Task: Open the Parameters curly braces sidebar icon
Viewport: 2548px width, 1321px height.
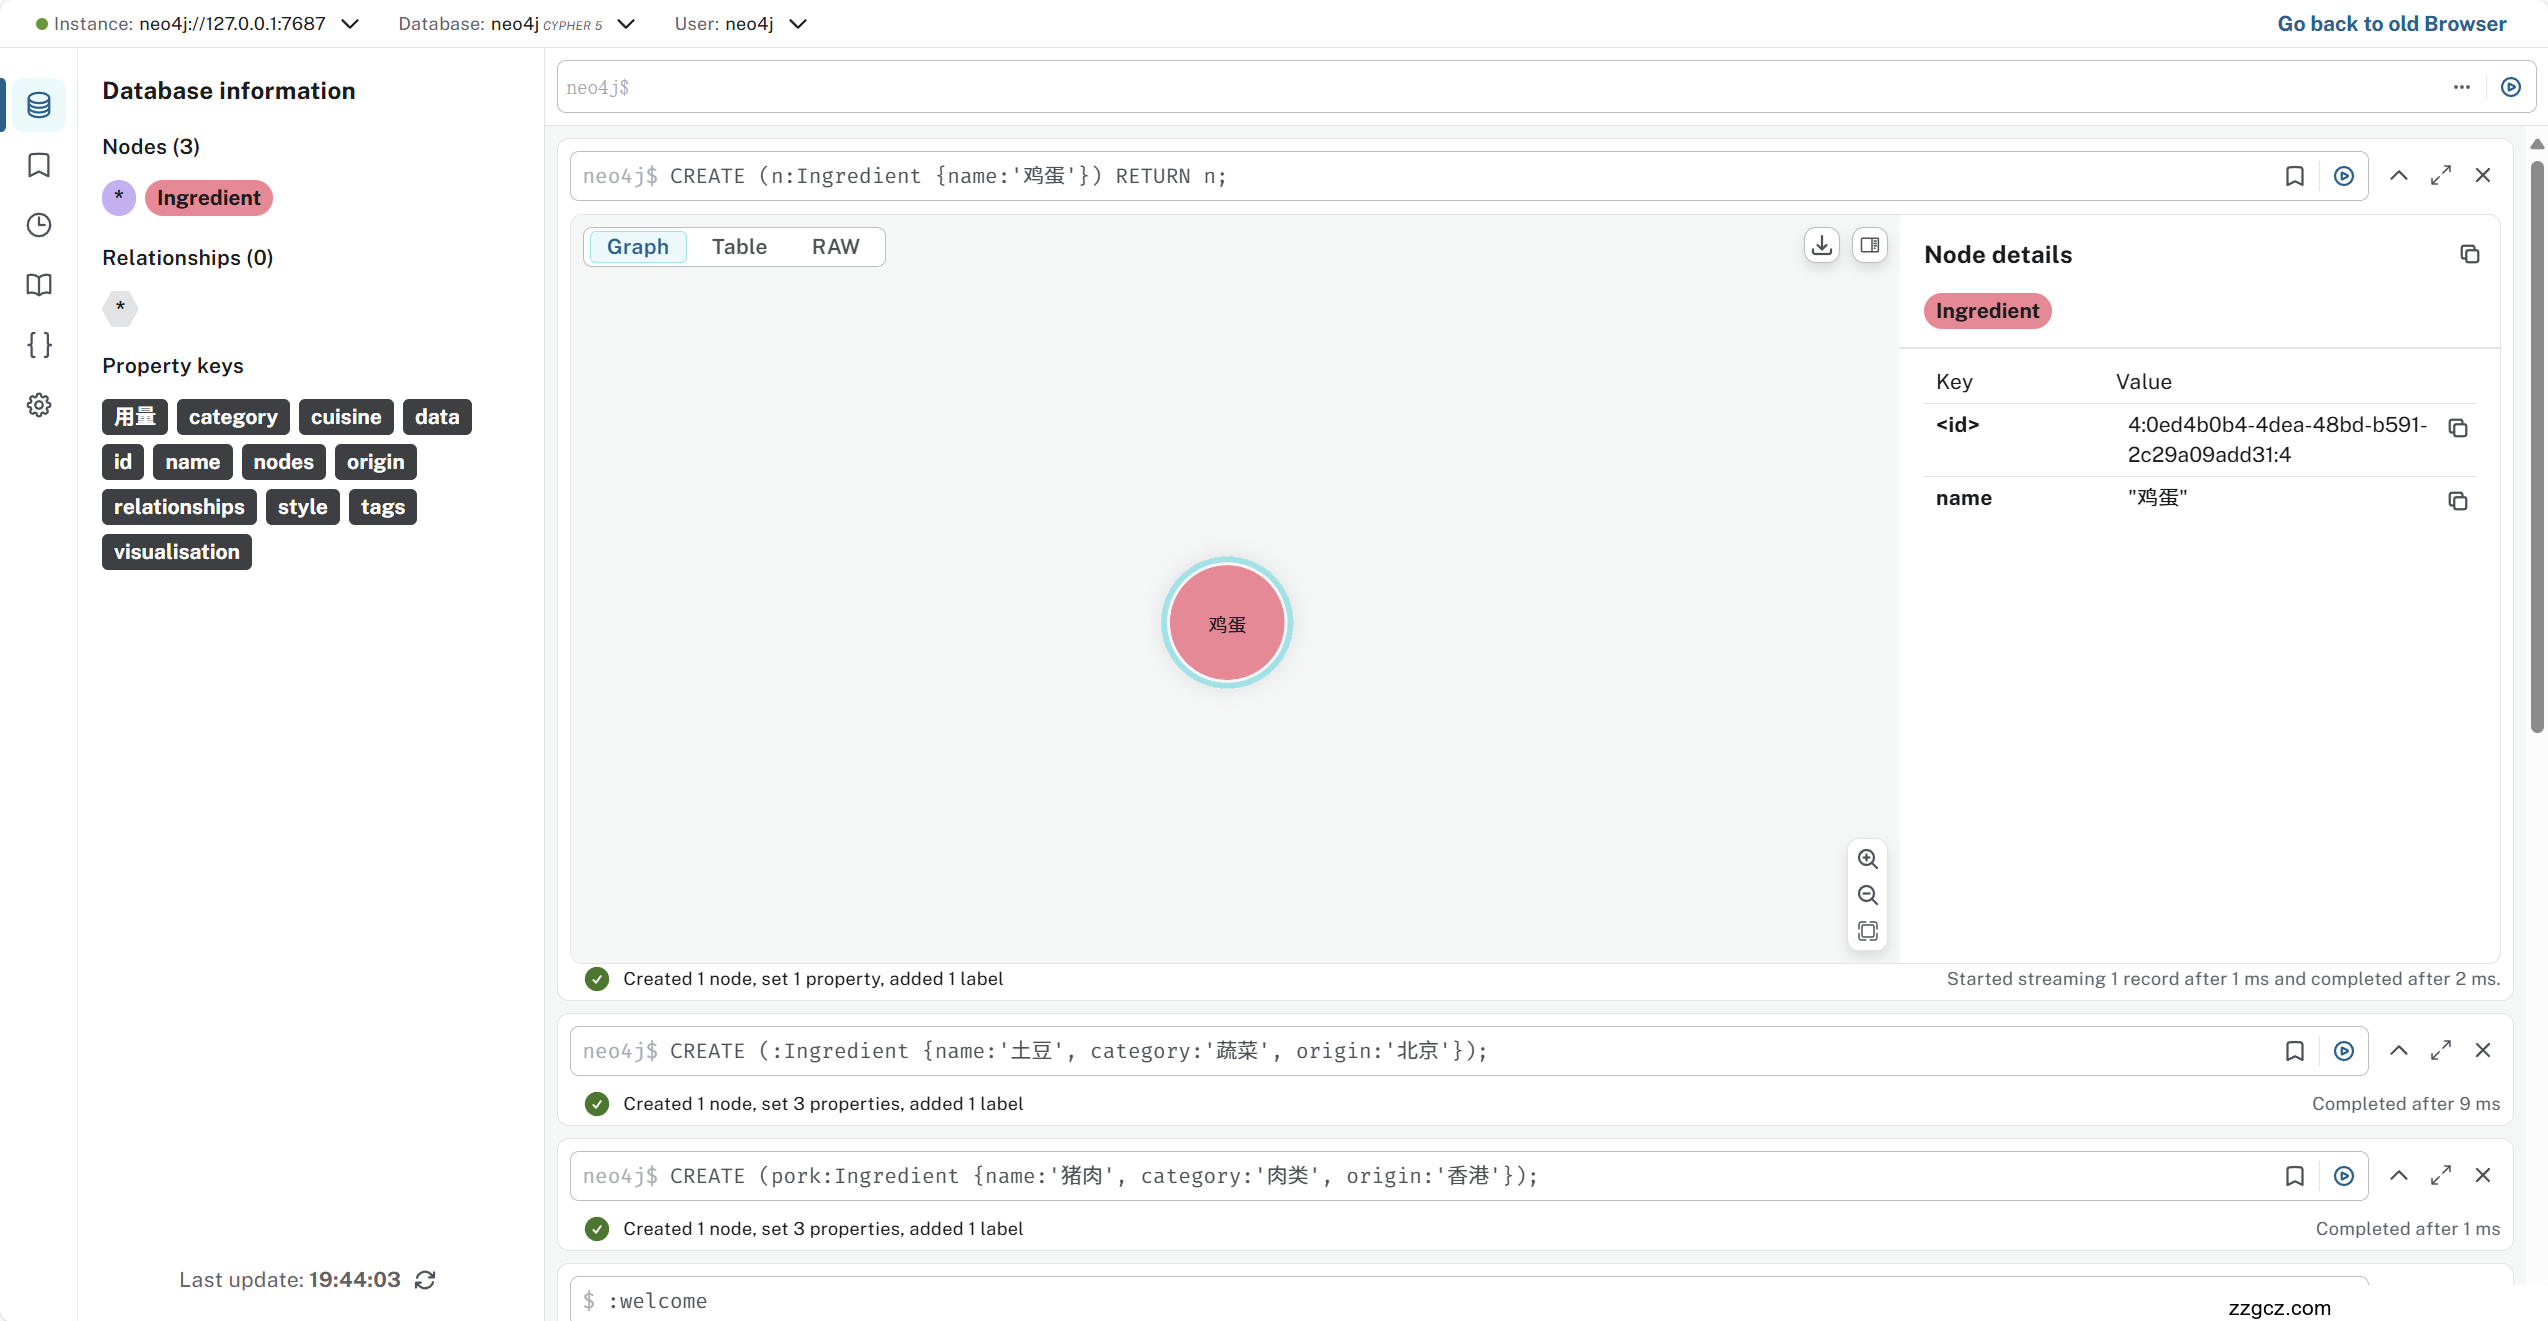Action: click(x=39, y=345)
